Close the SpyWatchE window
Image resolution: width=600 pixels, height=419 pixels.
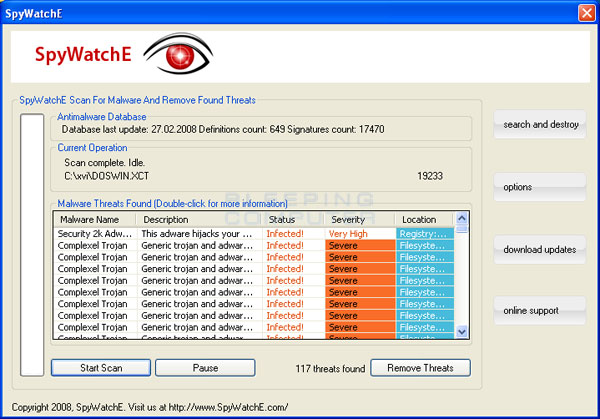[586, 13]
